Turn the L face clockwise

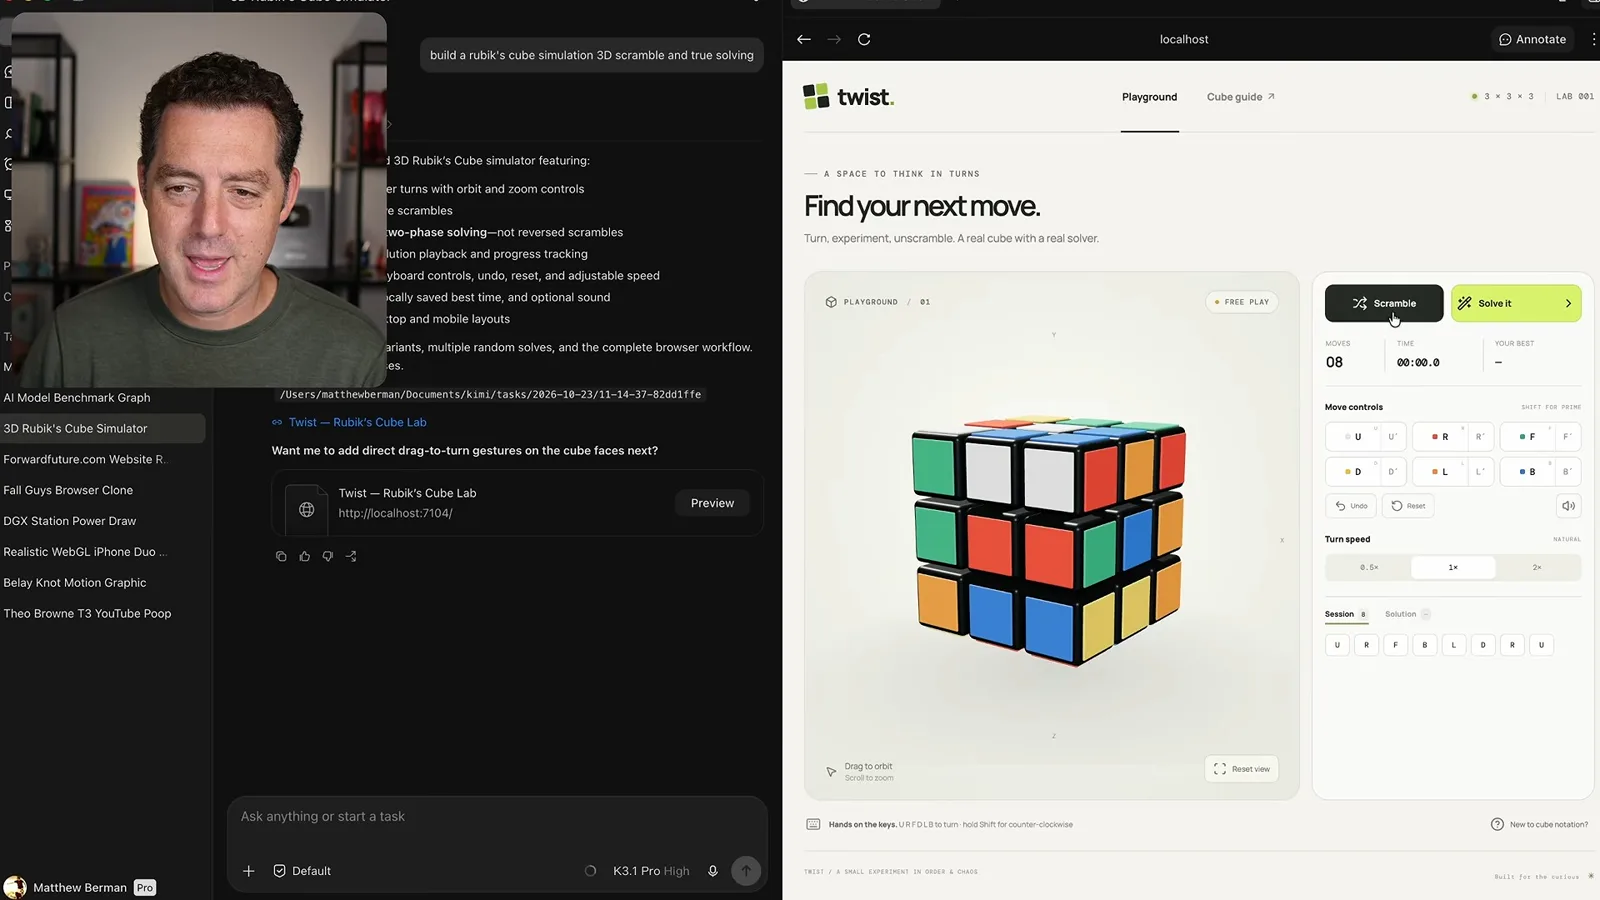(1440, 472)
